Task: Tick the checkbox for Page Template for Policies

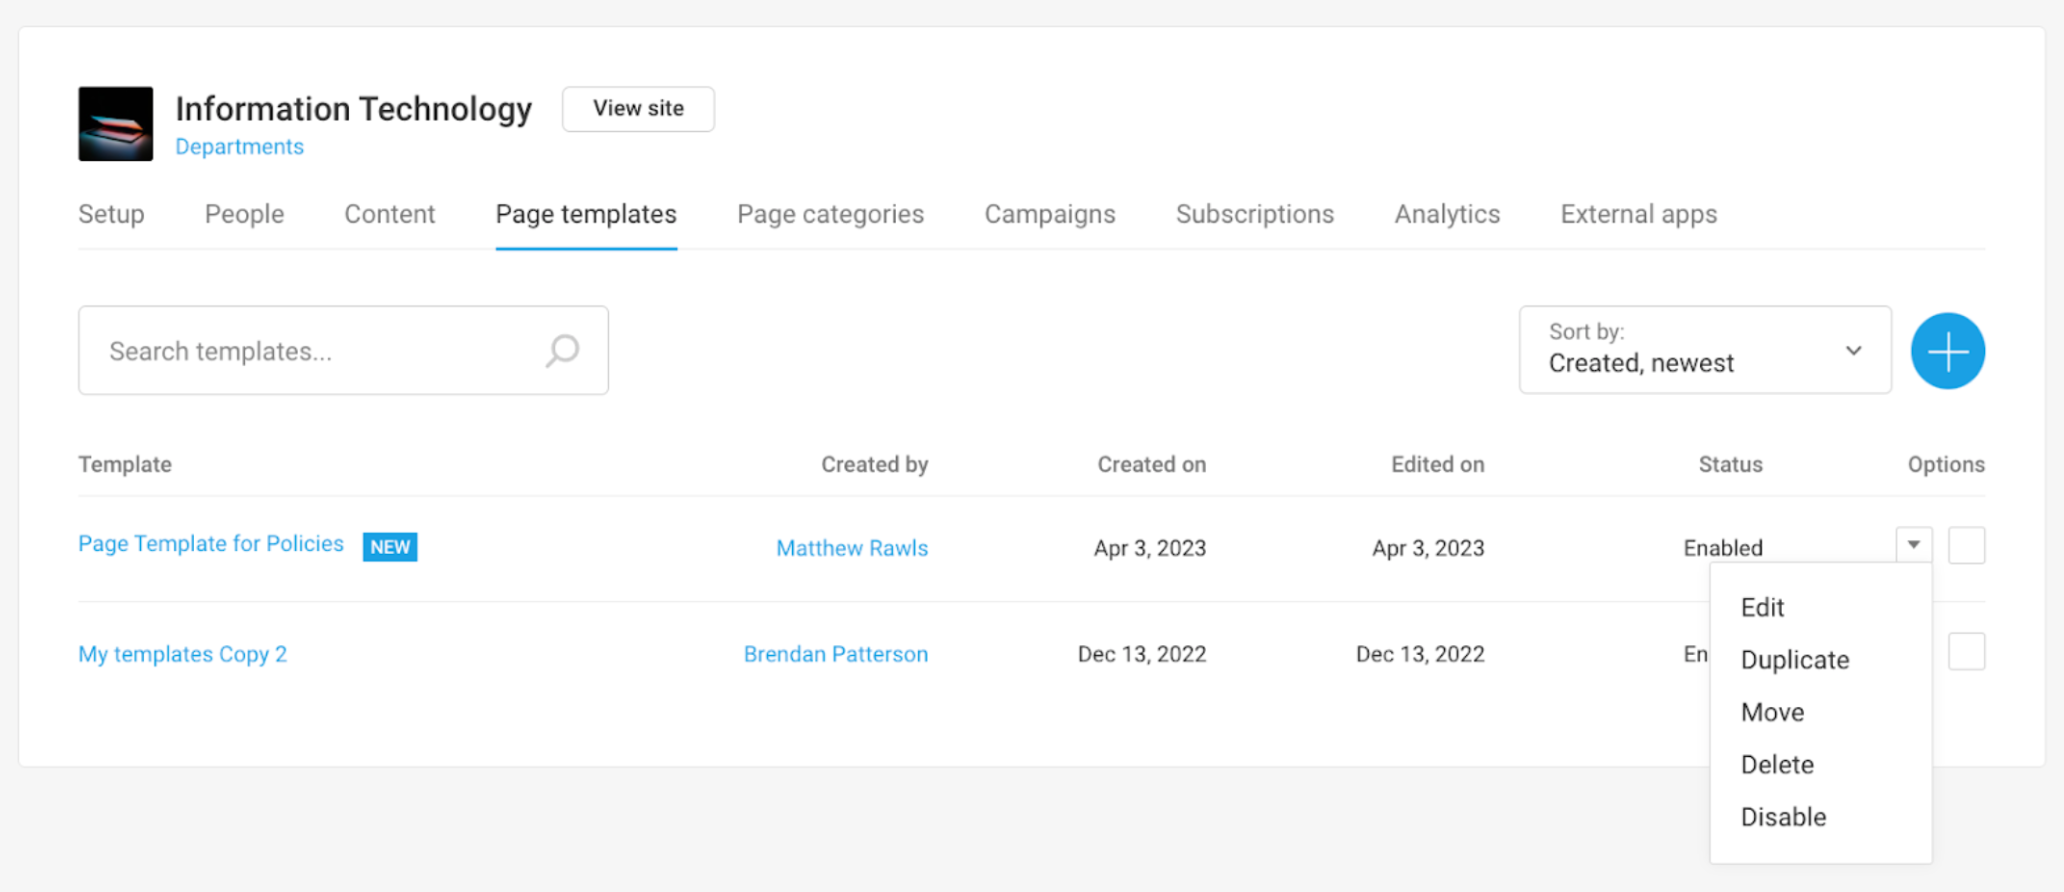Action: click(1966, 546)
